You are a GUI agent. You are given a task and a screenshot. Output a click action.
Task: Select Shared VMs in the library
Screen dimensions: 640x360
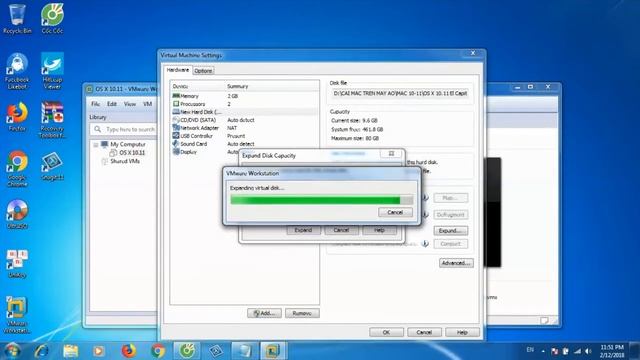tap(125, 161)
